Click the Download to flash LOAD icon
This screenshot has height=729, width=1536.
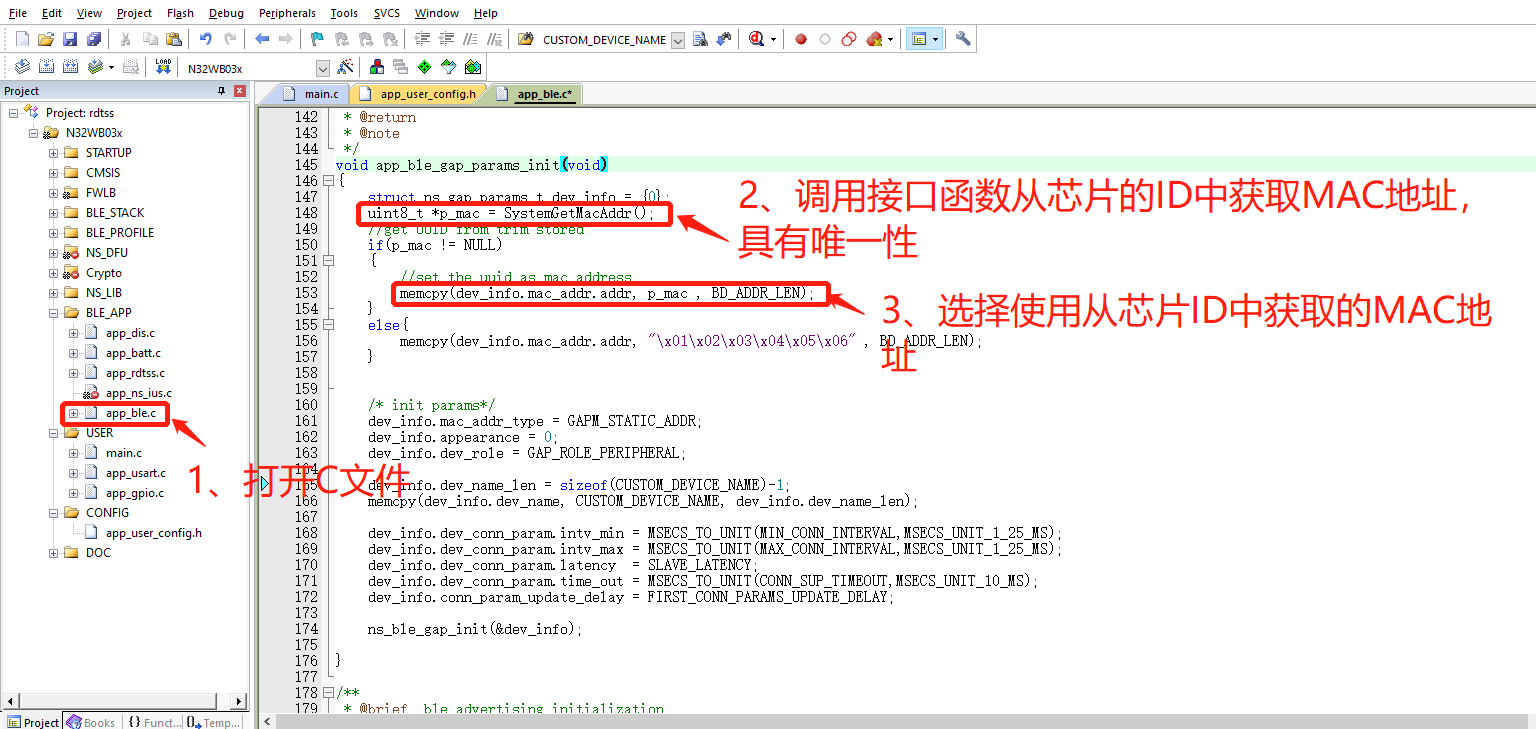pyautogui.click(x=163, y=67)
